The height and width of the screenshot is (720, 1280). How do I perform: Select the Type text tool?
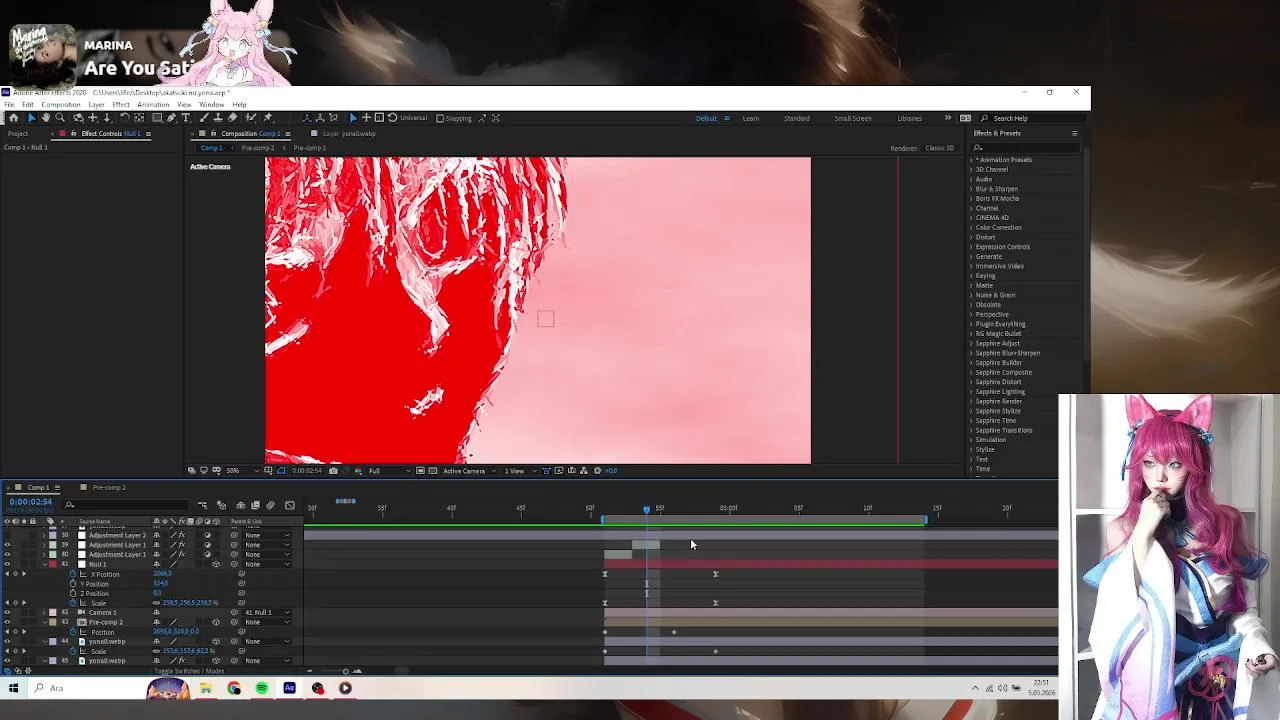[186, 118]
